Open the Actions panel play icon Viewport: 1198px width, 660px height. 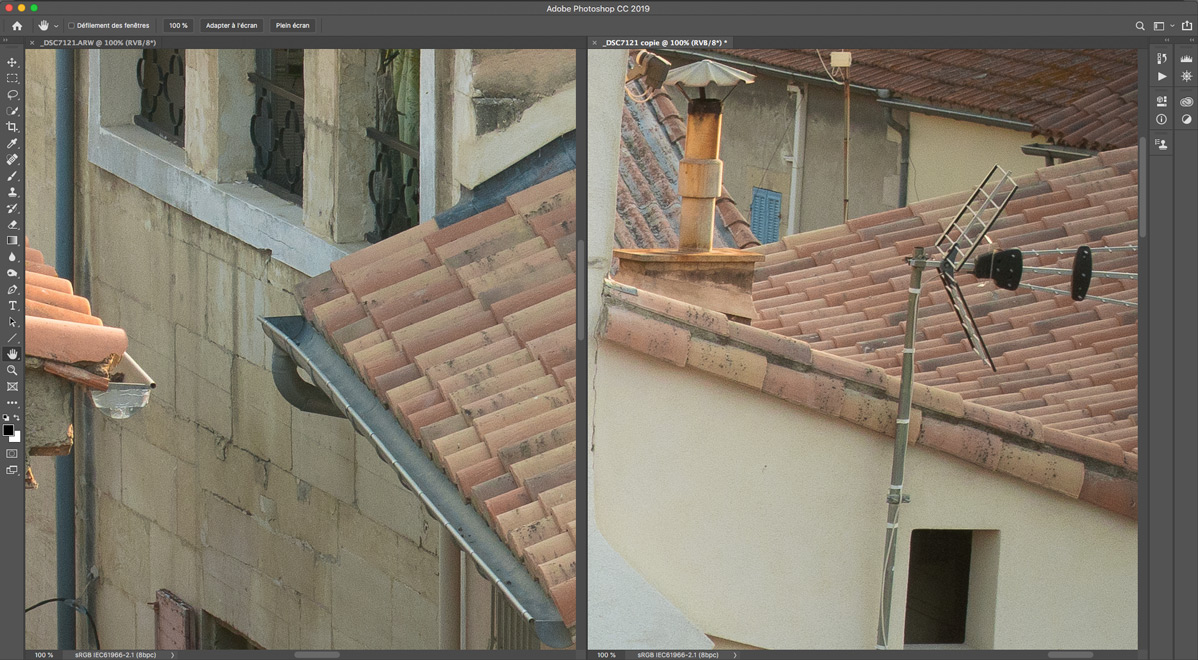[x=1161, y=76]
